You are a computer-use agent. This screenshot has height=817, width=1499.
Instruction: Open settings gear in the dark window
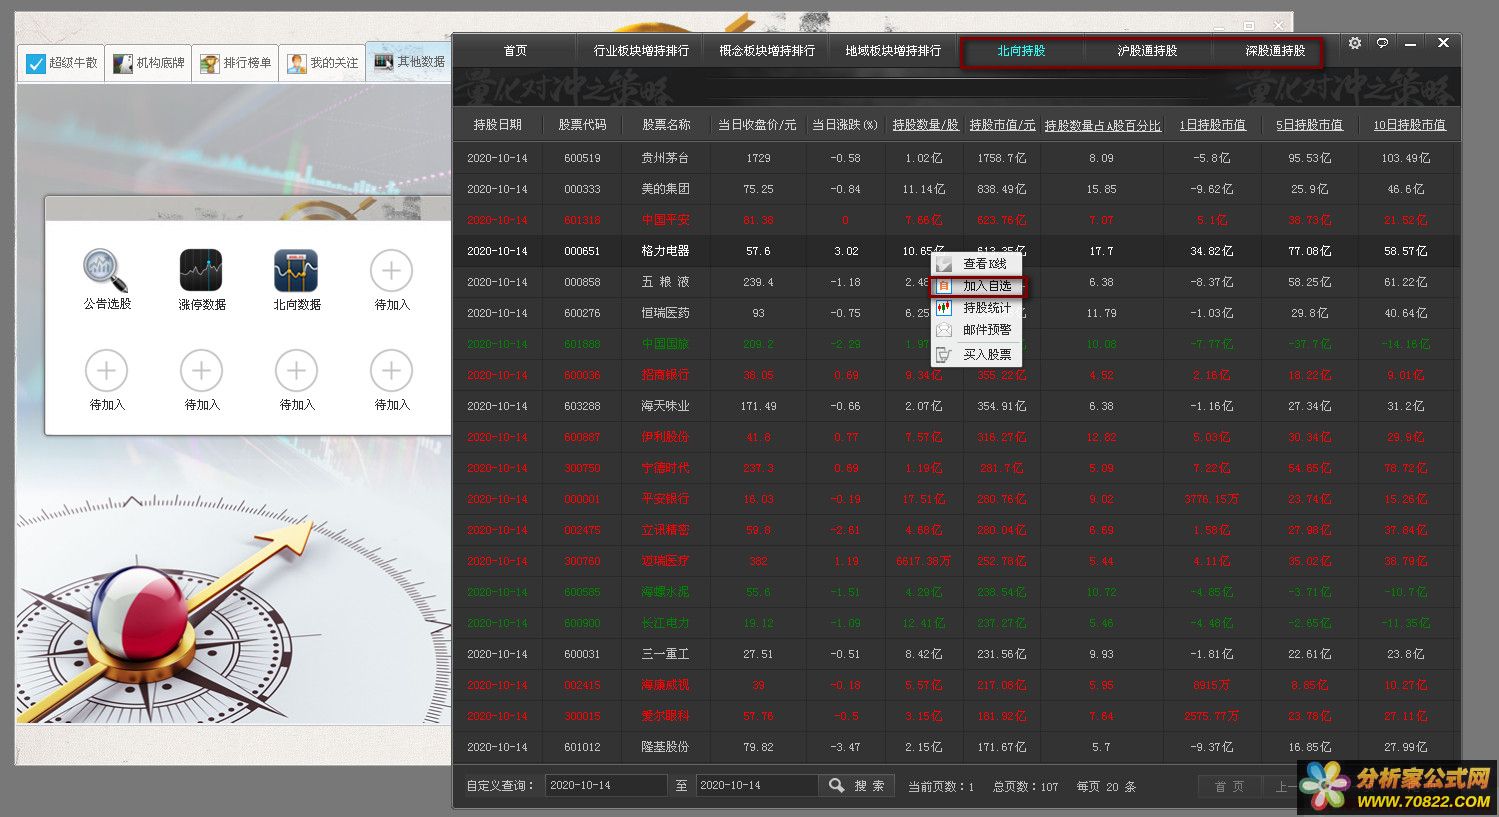tap(1355, 43)
